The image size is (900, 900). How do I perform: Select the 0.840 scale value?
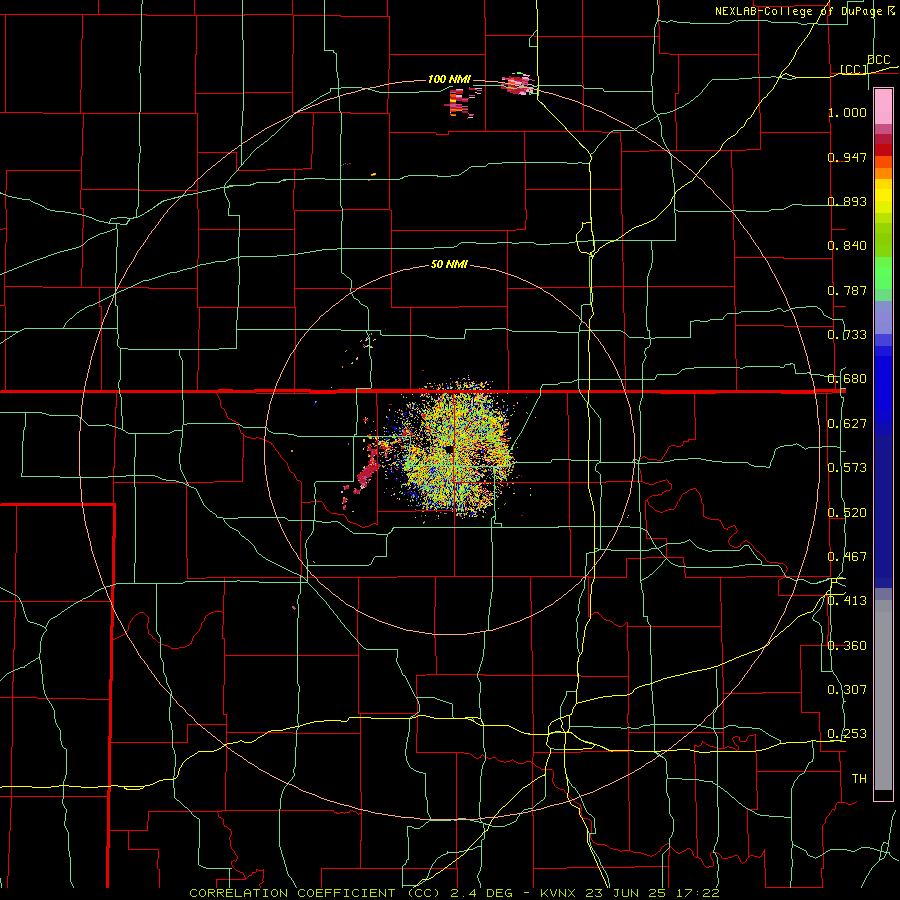847,246
